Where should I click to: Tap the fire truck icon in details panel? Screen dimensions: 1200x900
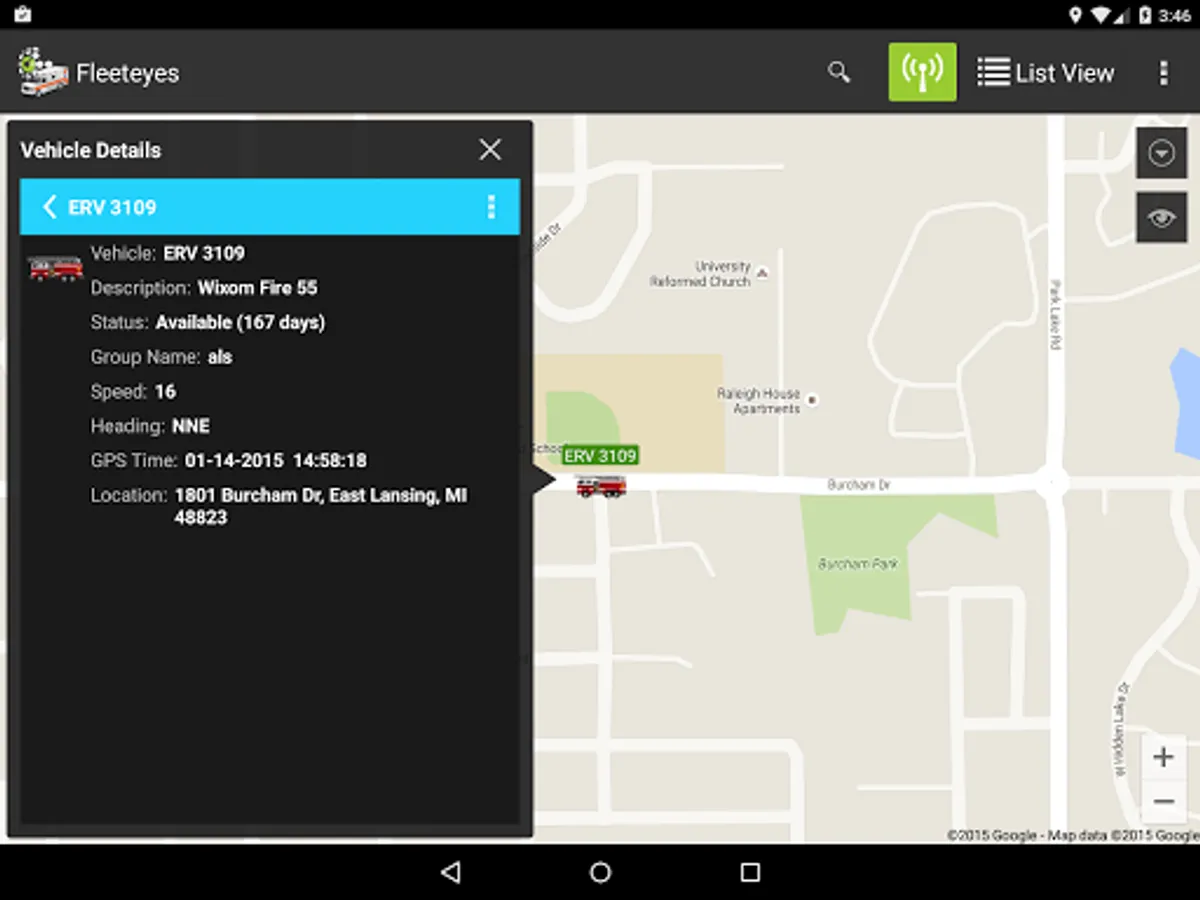(55, 268)
